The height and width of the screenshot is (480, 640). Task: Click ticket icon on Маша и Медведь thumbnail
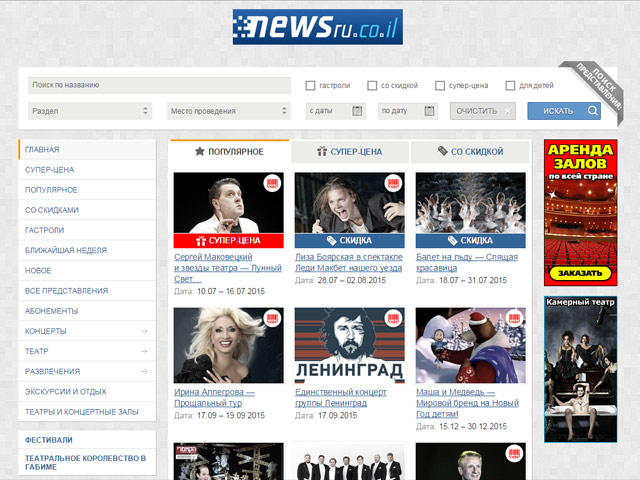(x=514, y=318)
